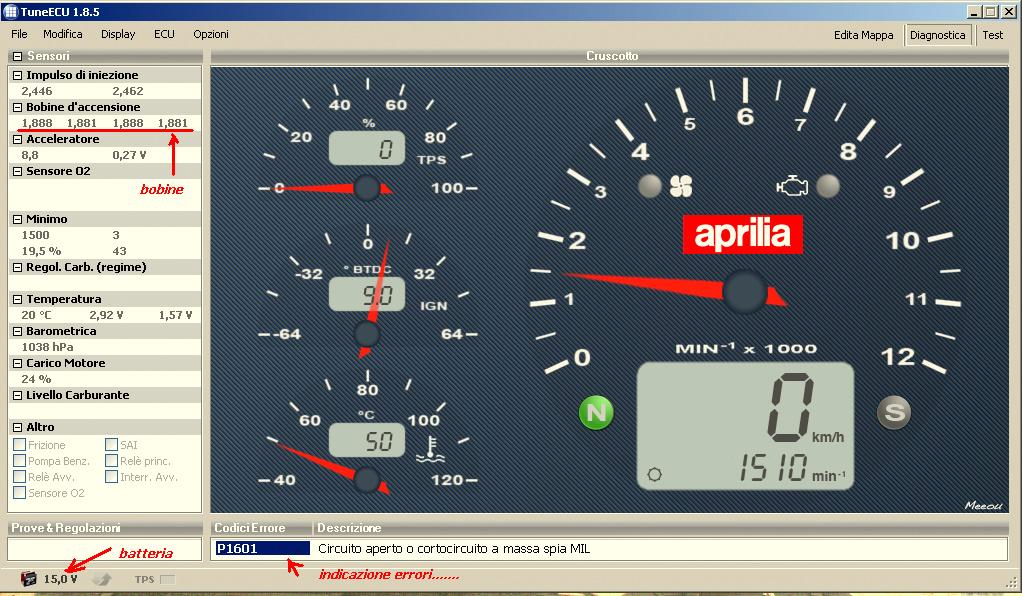The image size is (1022, 596).
Task: Click the cooling fan symbol on the dashboard
Action: tap(681, 186)
